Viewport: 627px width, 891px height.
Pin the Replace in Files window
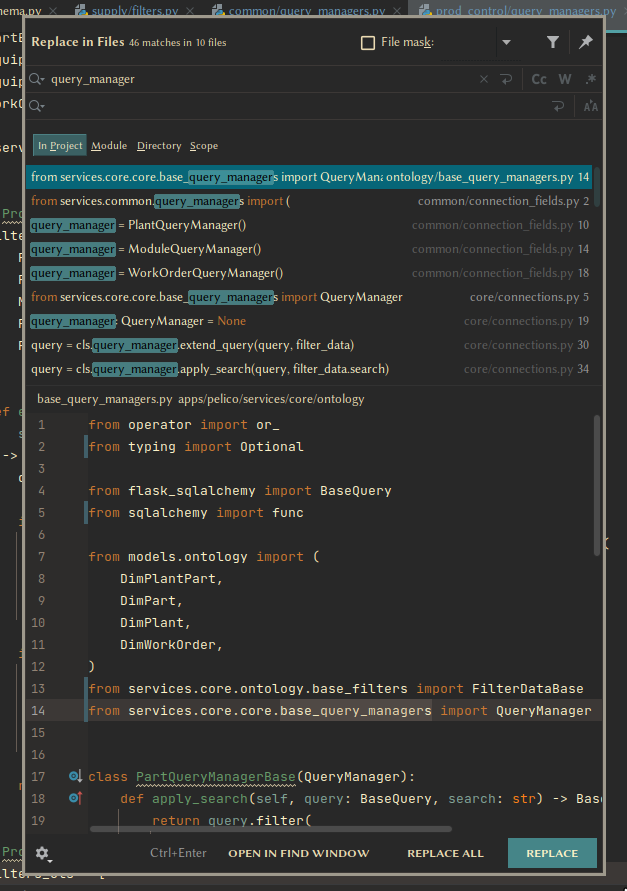(586, 42)
